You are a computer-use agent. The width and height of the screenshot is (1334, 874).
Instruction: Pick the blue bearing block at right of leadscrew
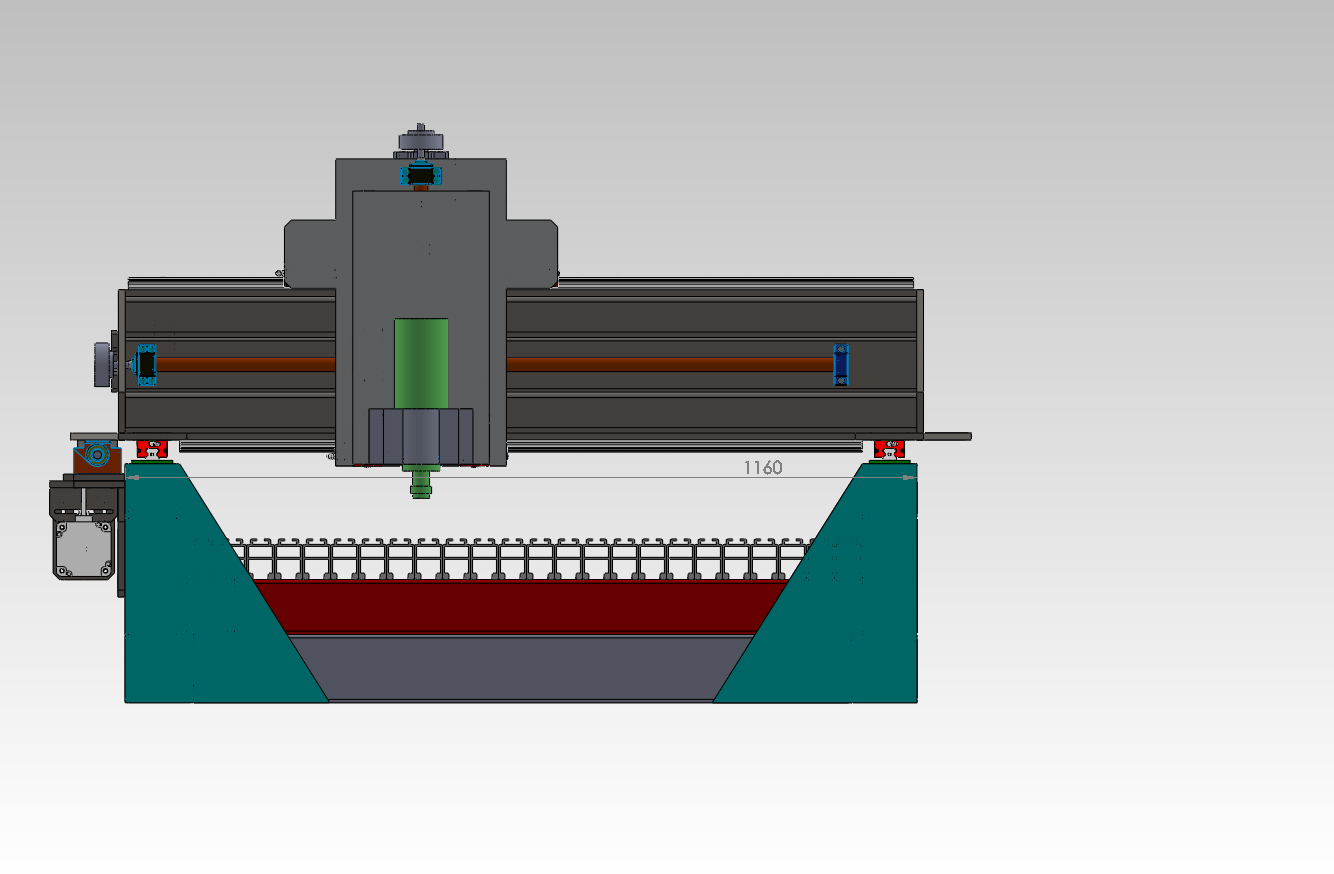coord(841,364)
